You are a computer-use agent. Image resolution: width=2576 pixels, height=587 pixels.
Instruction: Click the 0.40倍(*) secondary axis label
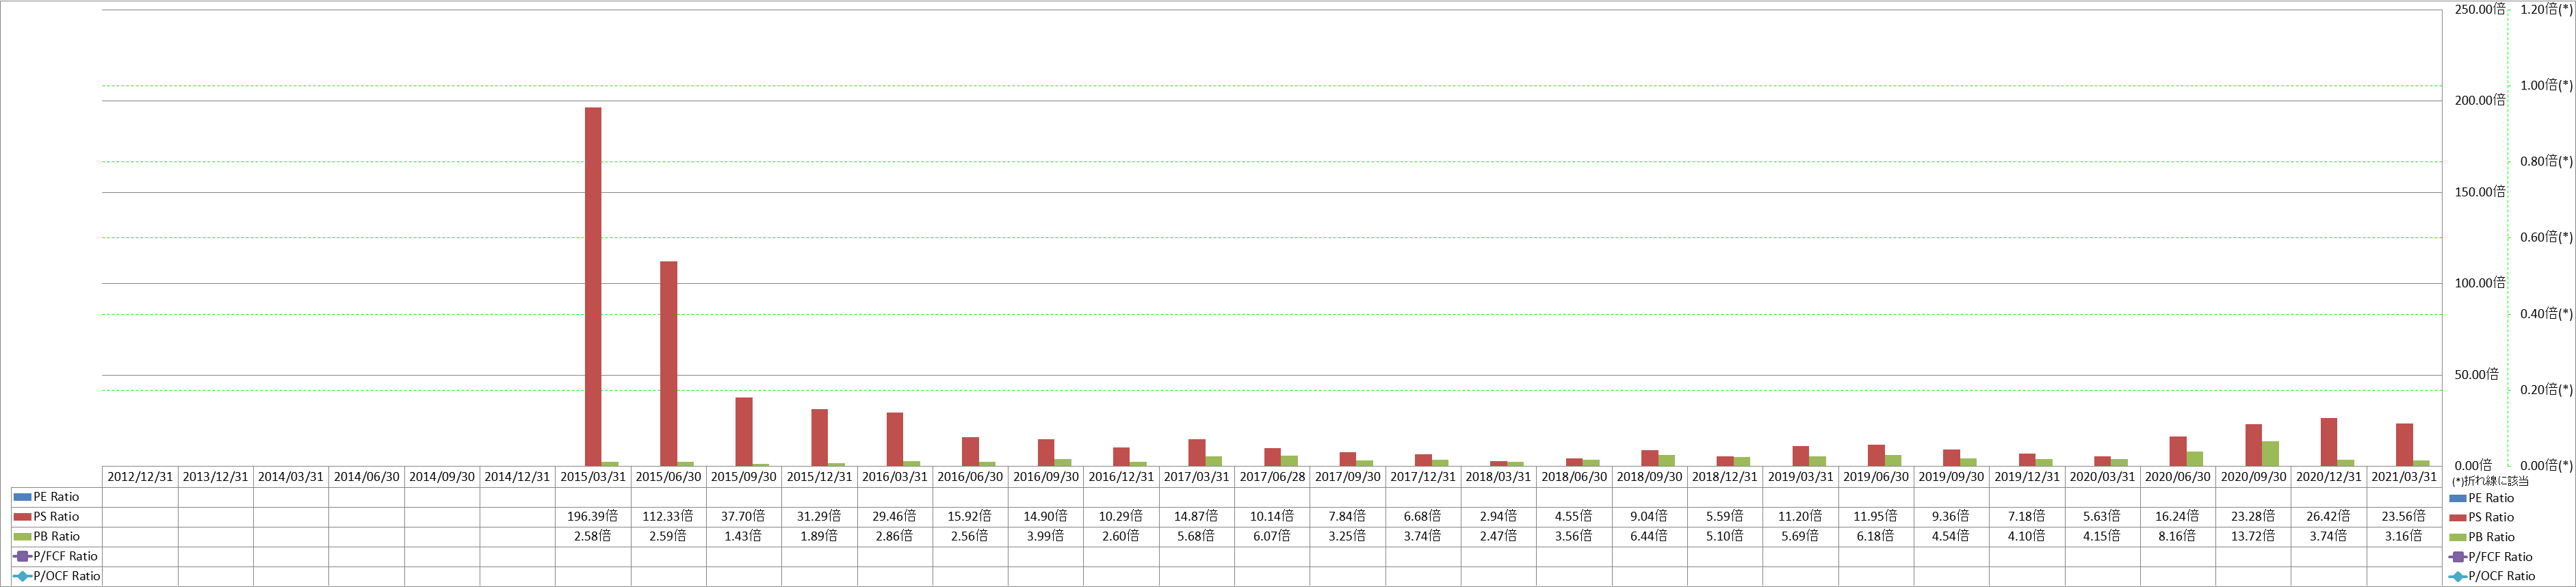pos(2546,314)
